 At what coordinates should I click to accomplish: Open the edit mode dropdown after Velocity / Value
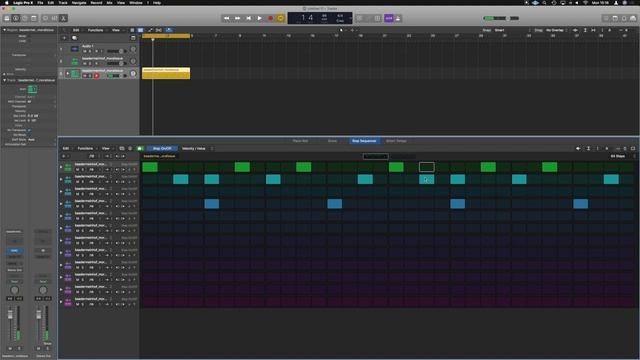tap(212, 149)
